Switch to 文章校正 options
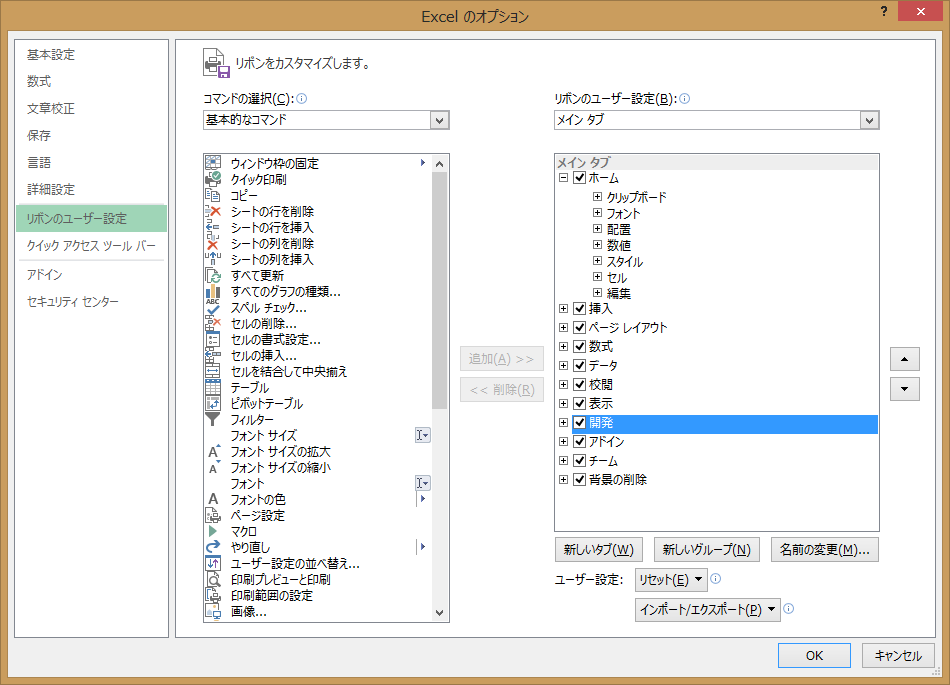 [51, 108]
